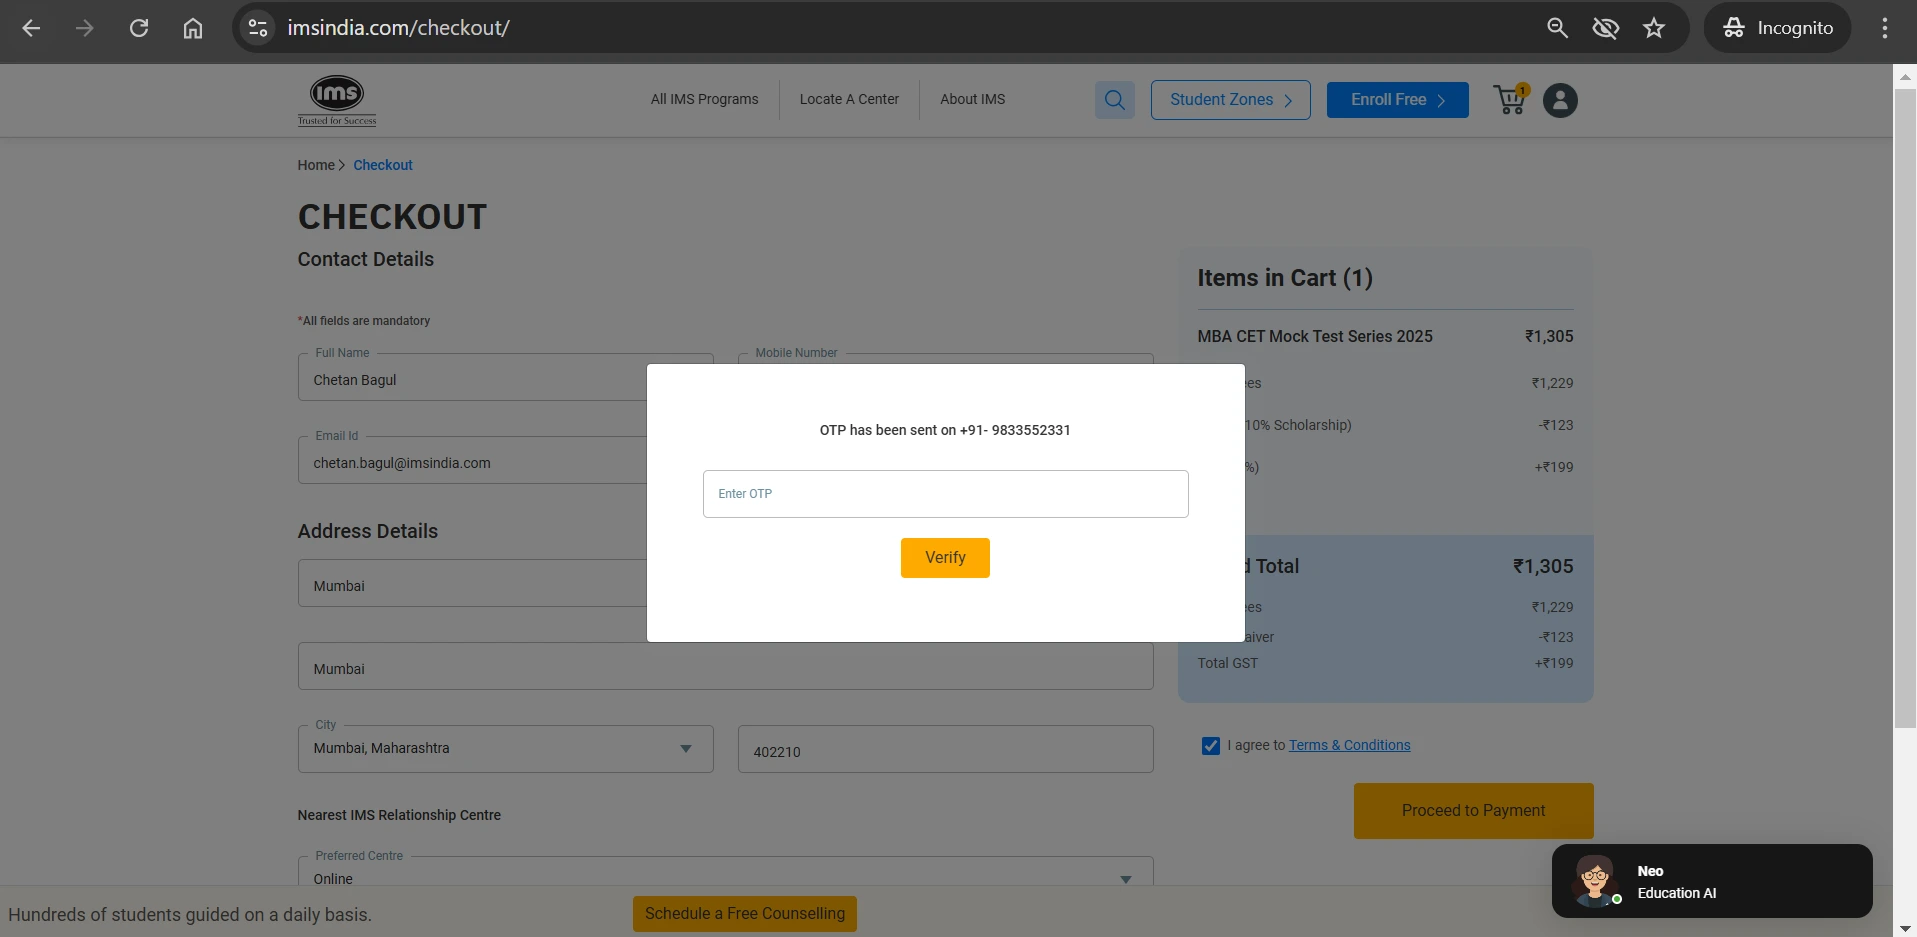Click the Total GST label

coord(1228,663)
